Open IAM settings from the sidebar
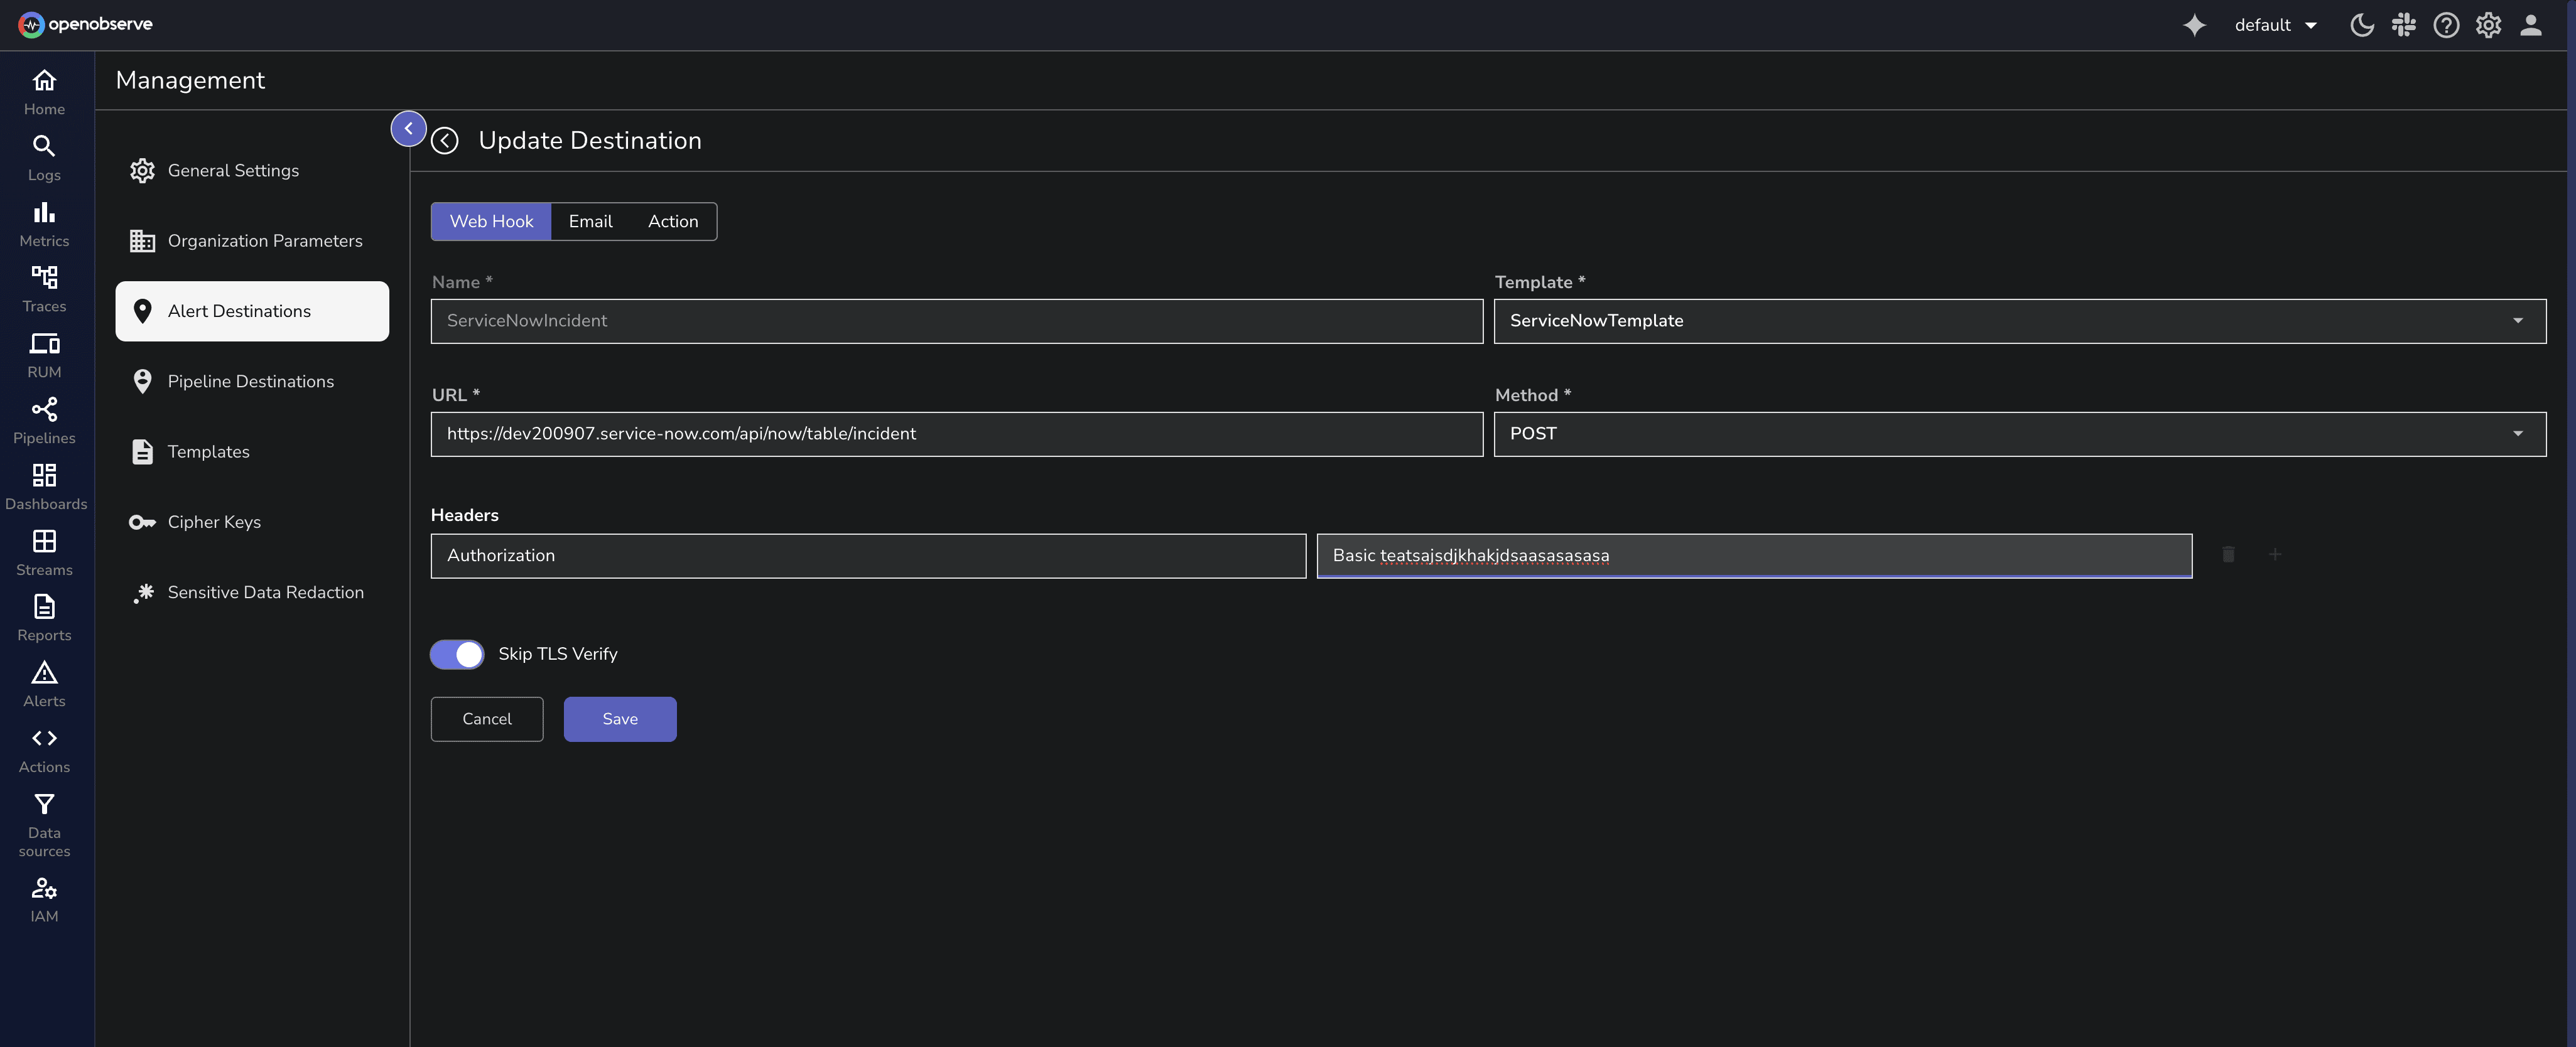The width and height of the screenshot is (2576, 1047). point(44,897)
